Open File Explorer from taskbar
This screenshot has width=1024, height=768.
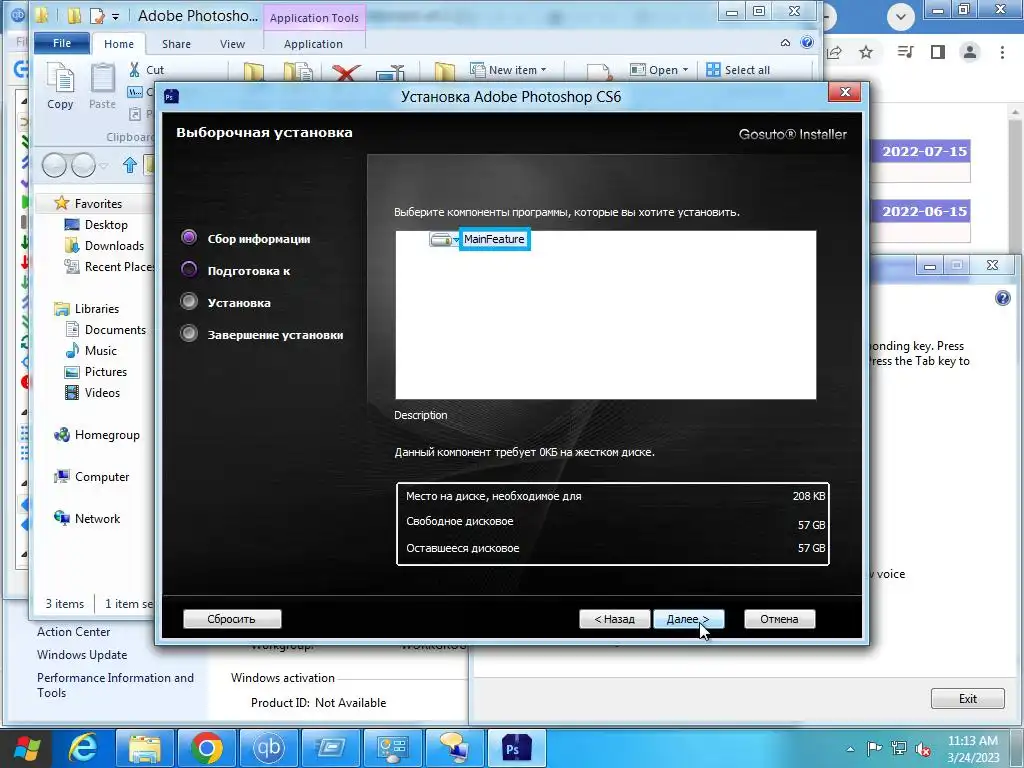145,748
